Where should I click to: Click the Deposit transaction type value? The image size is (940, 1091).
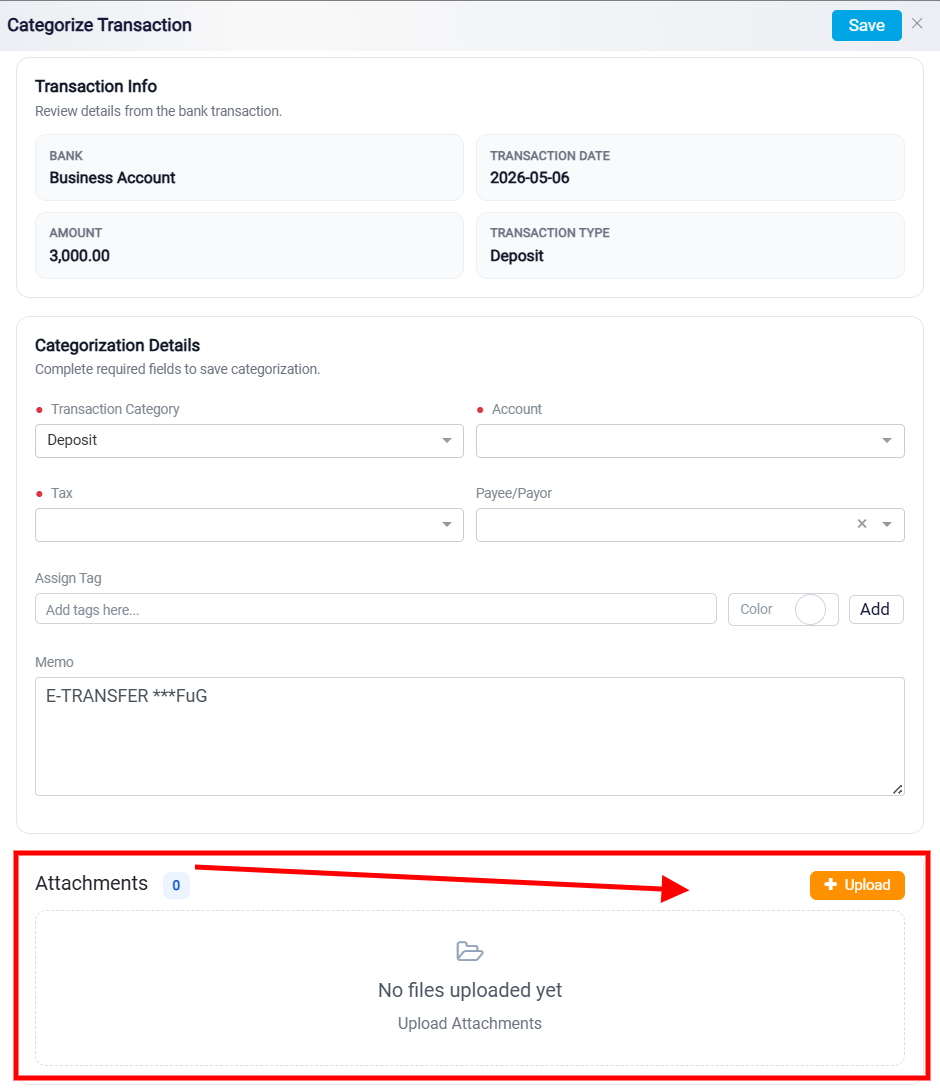point(516,256)
